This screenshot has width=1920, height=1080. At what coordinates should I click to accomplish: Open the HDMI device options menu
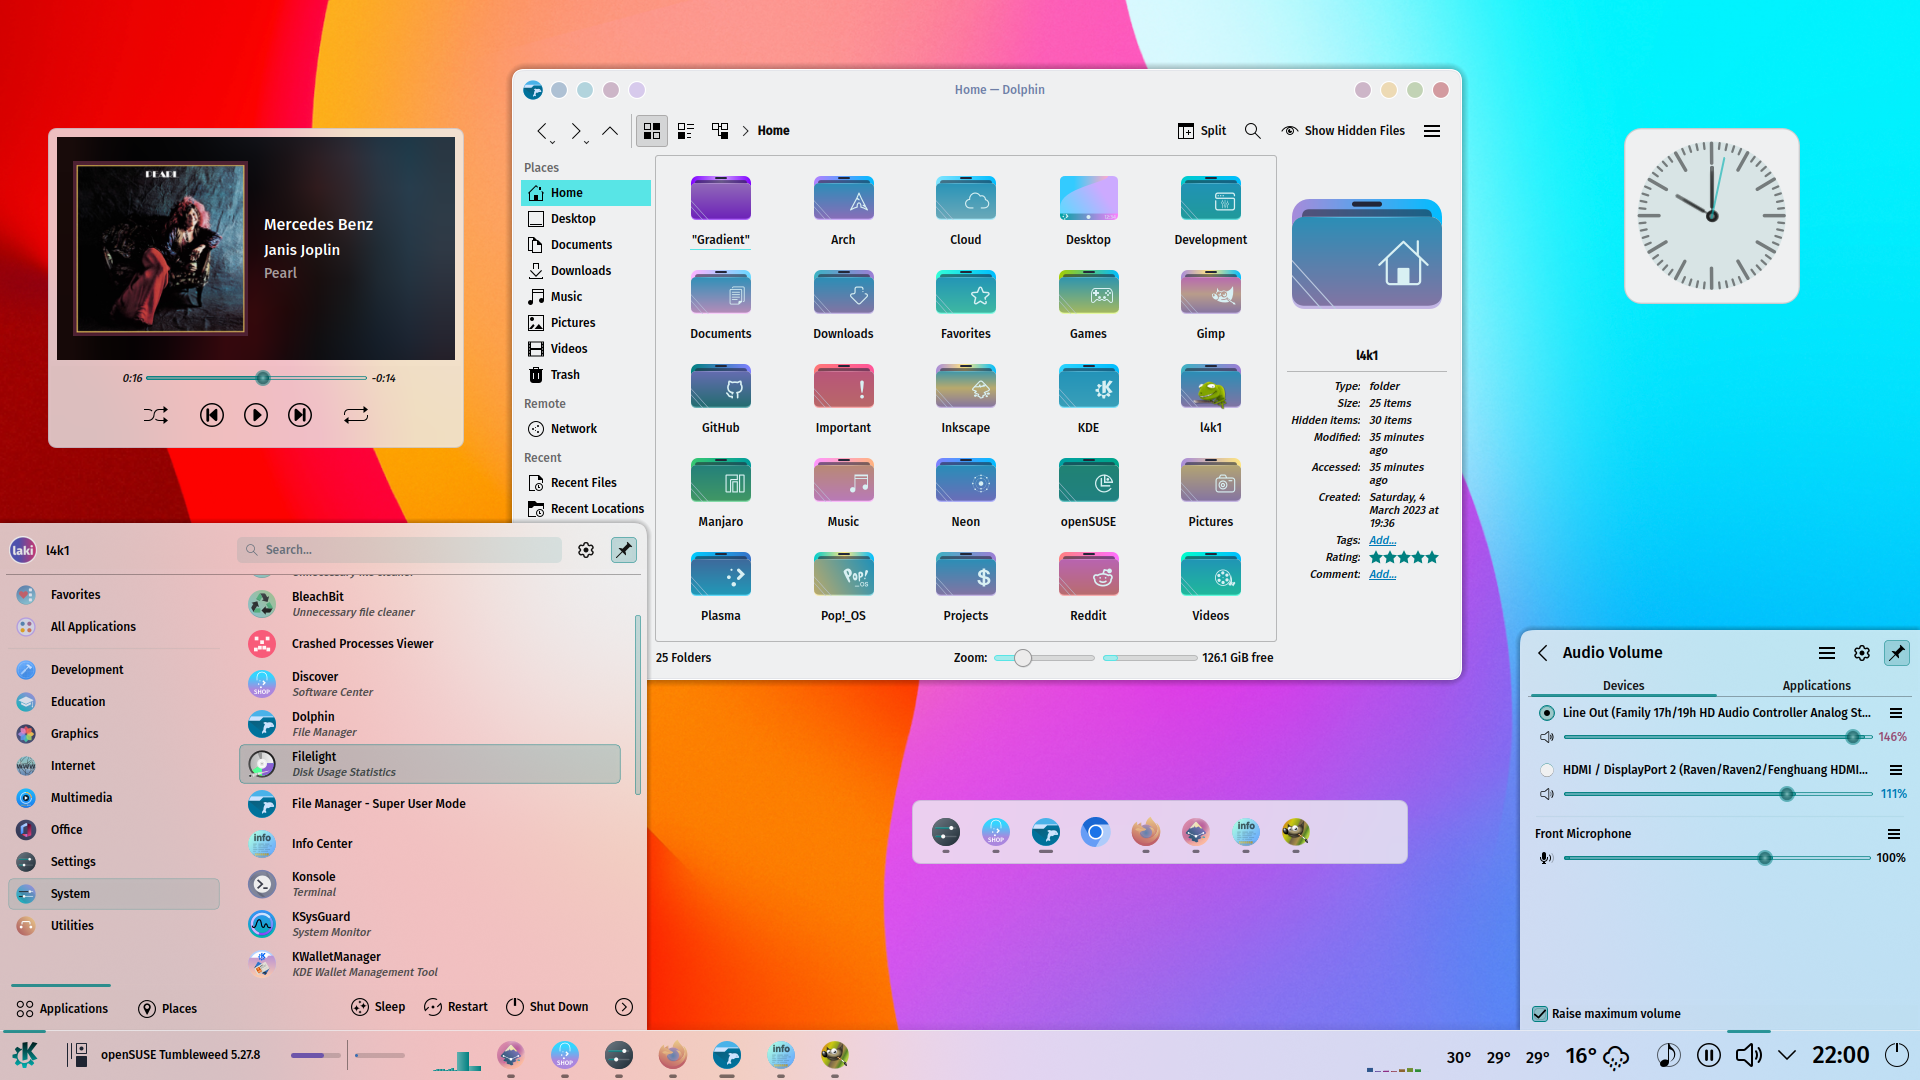pos(1895,770)
